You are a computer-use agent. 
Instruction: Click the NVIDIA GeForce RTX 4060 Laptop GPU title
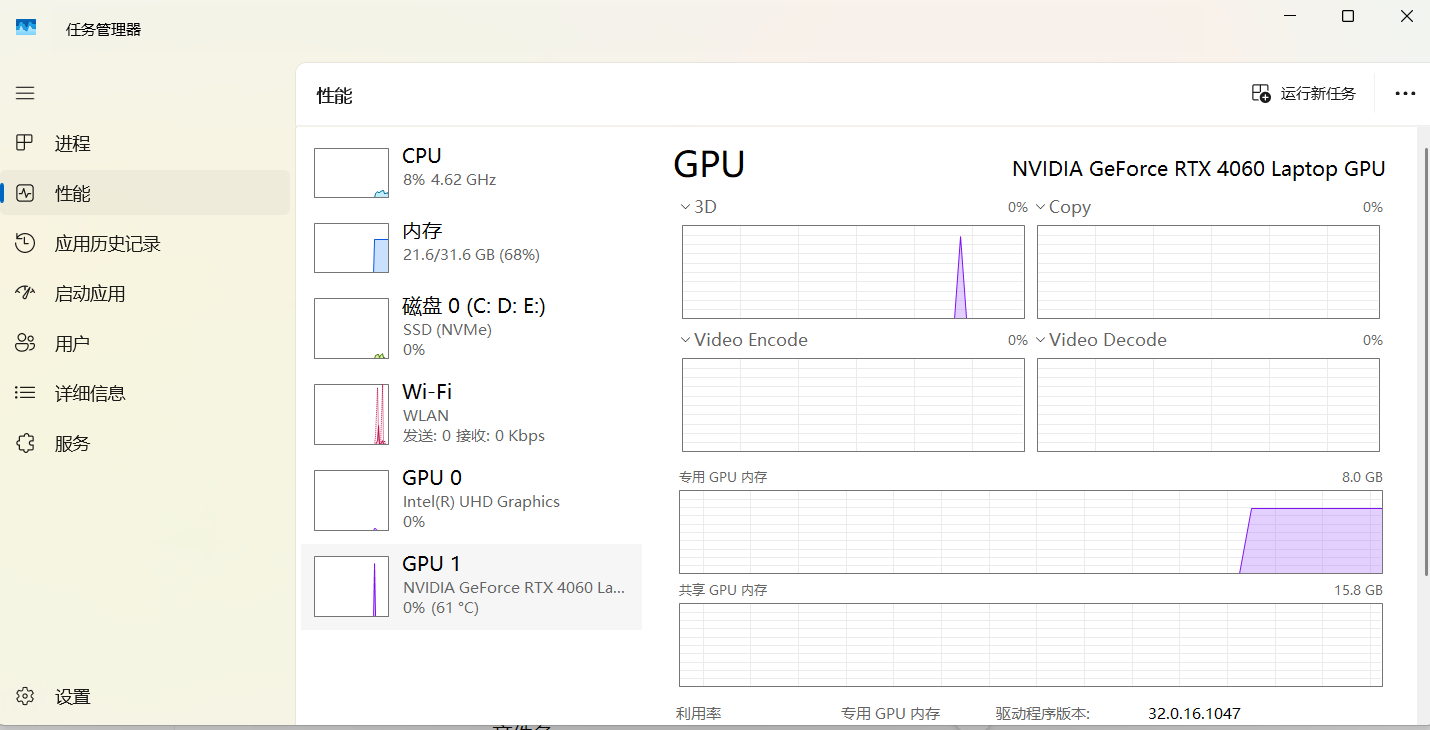1198,169
